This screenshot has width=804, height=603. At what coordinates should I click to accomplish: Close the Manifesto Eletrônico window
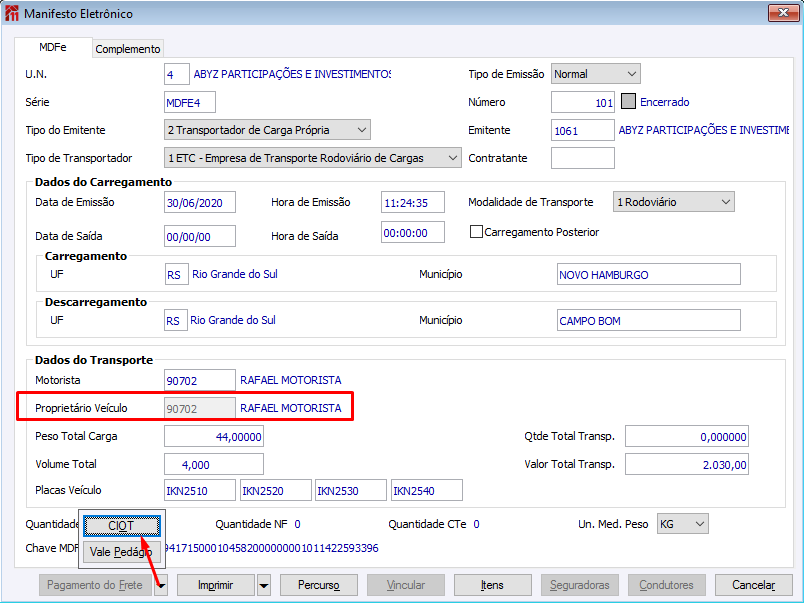tap(783, 13)
